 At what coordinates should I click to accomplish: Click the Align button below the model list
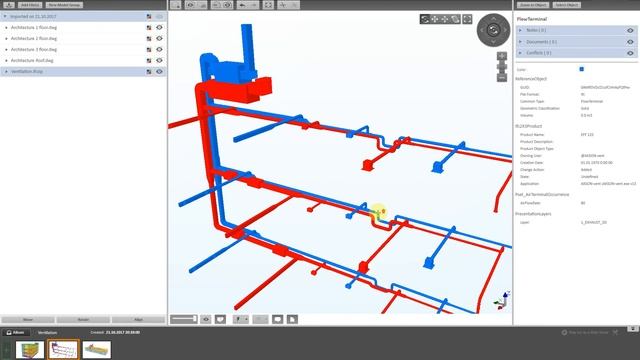pyautogui.click(x=138, y=320)
